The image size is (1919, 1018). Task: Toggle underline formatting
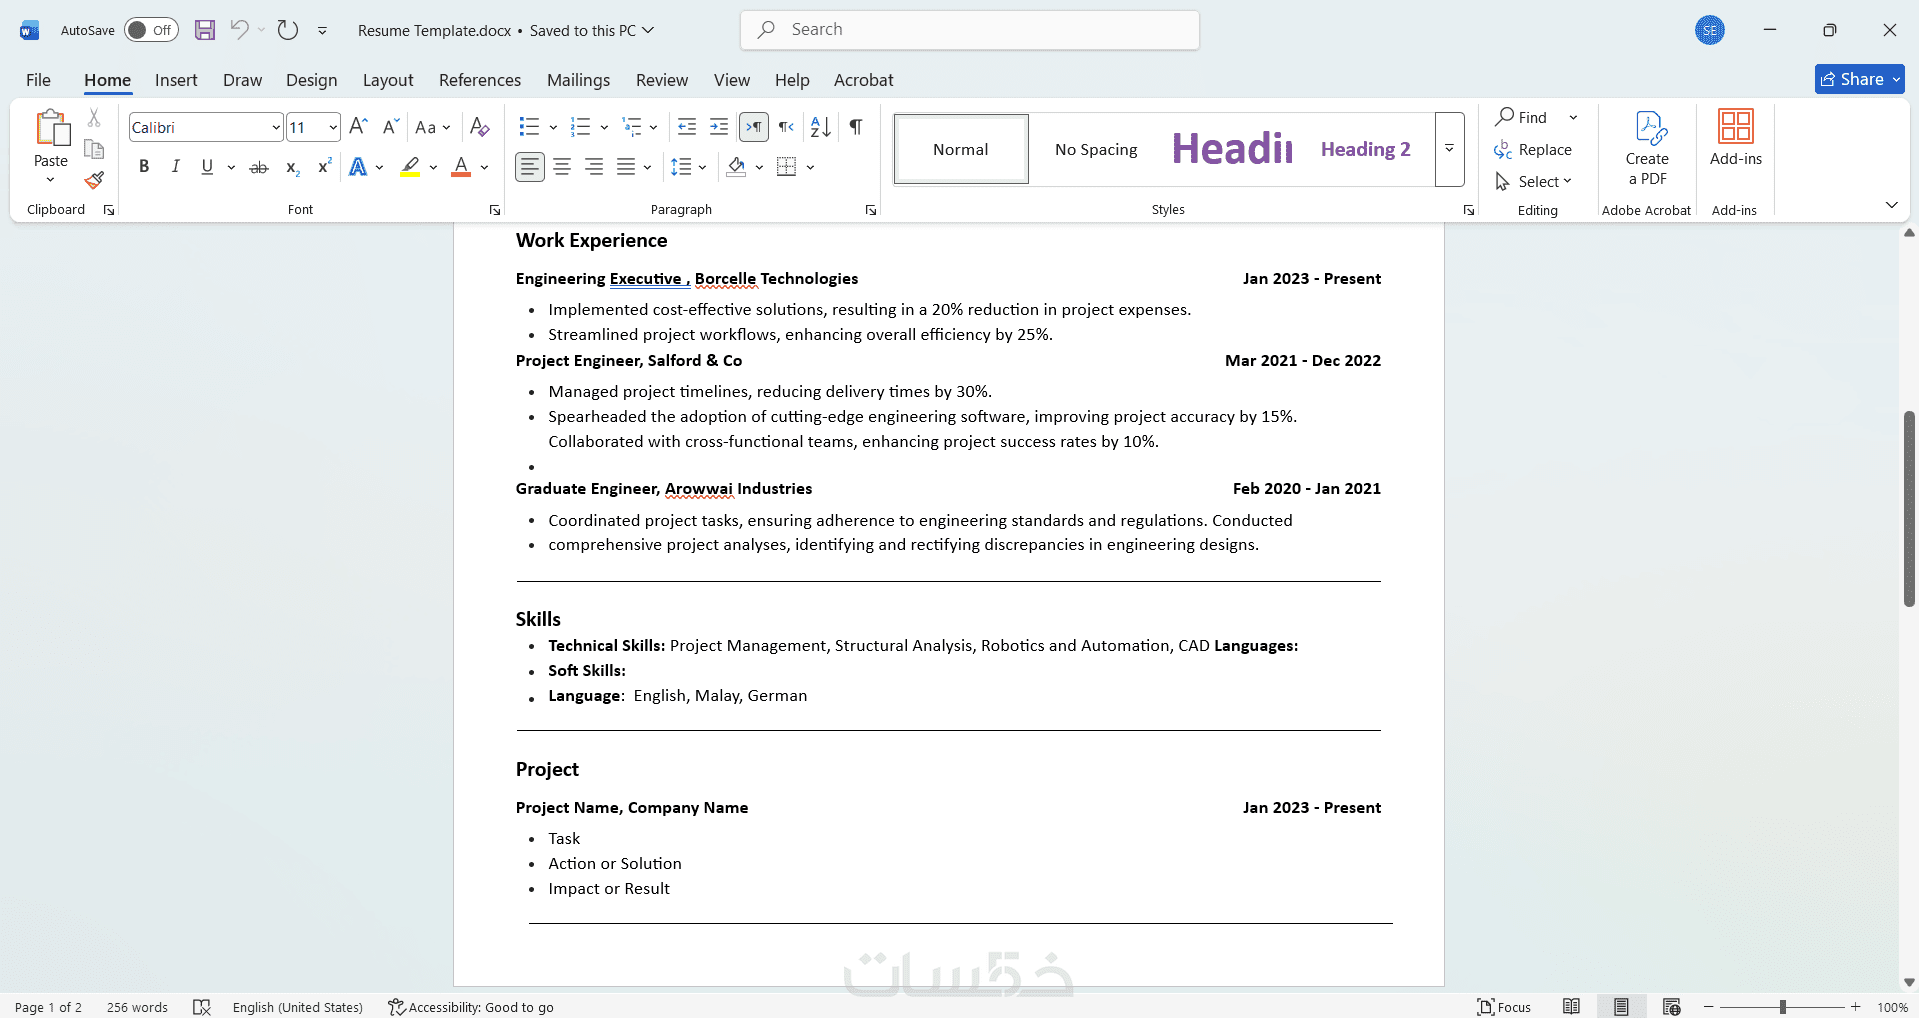coord(207,167)
